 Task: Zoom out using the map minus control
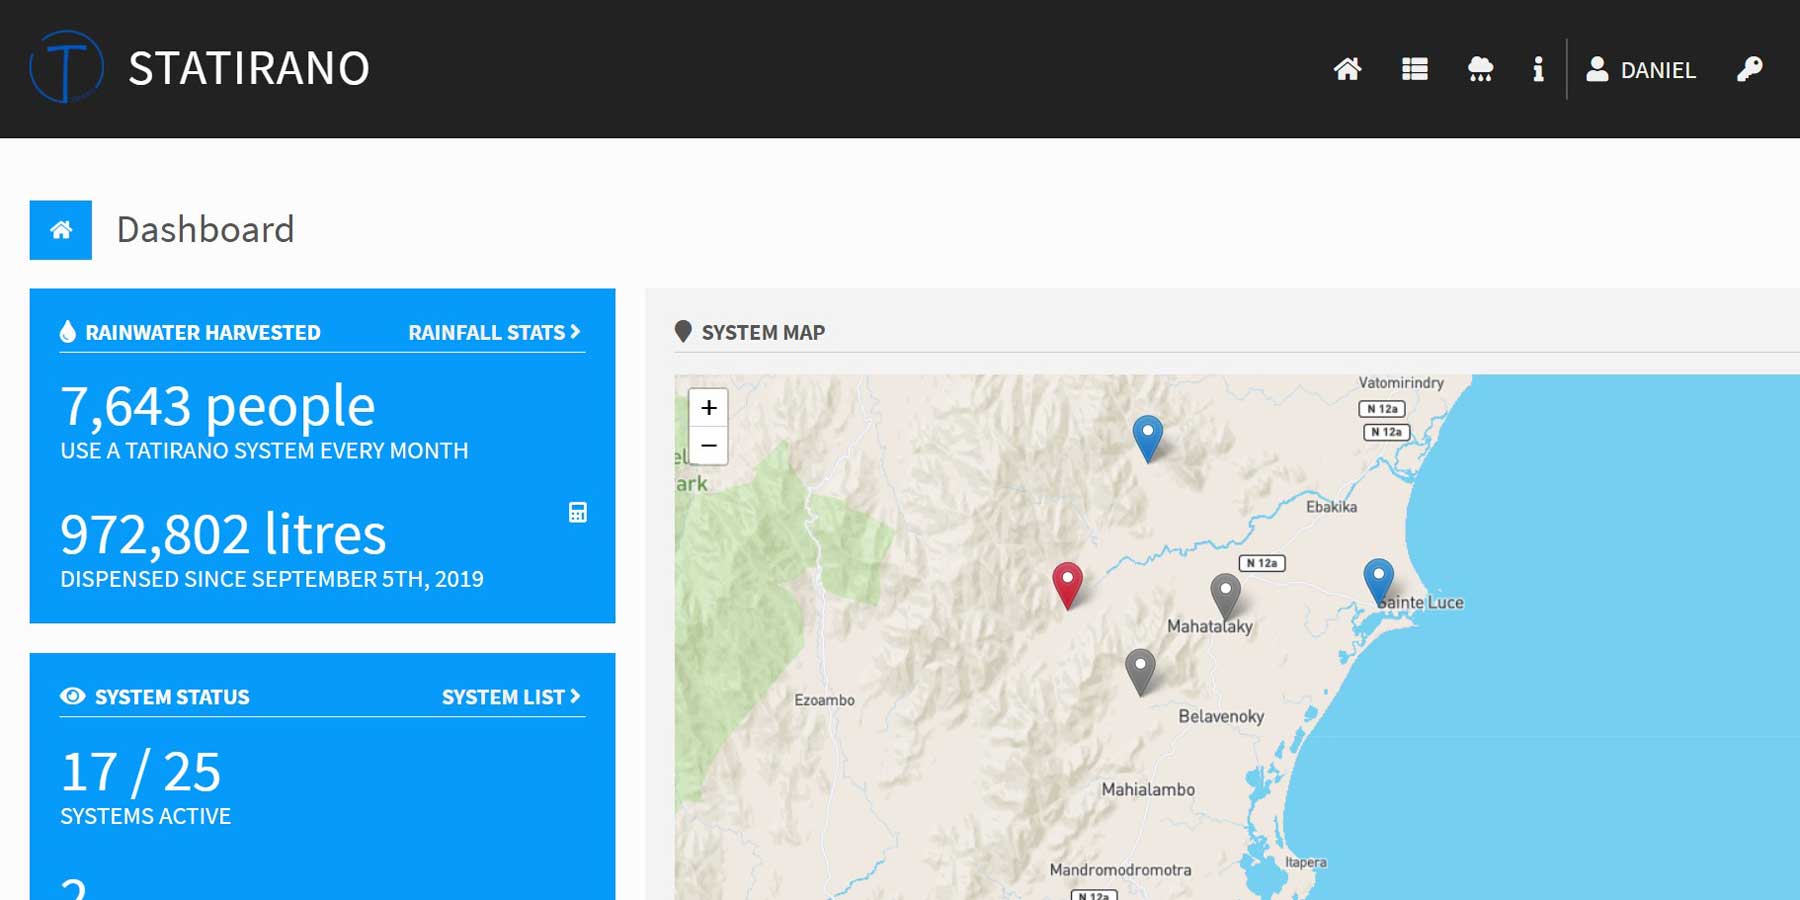pyautogui.click(x=709, y=444)
